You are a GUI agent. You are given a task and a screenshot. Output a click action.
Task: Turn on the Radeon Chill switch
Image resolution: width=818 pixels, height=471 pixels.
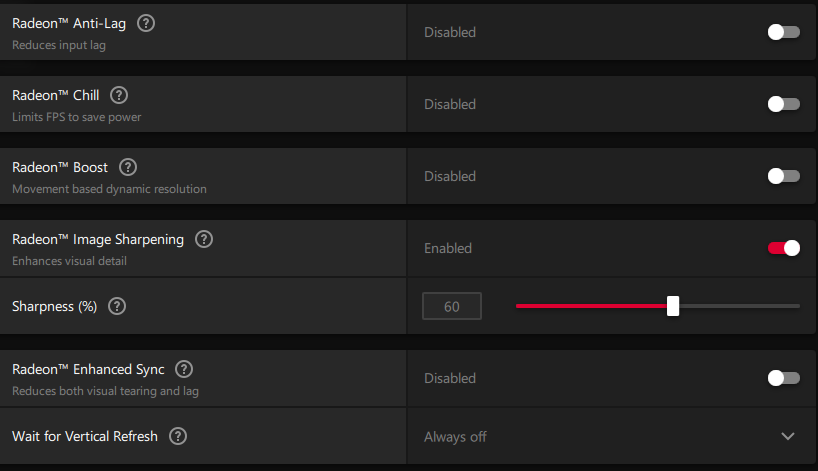(783, 104)
